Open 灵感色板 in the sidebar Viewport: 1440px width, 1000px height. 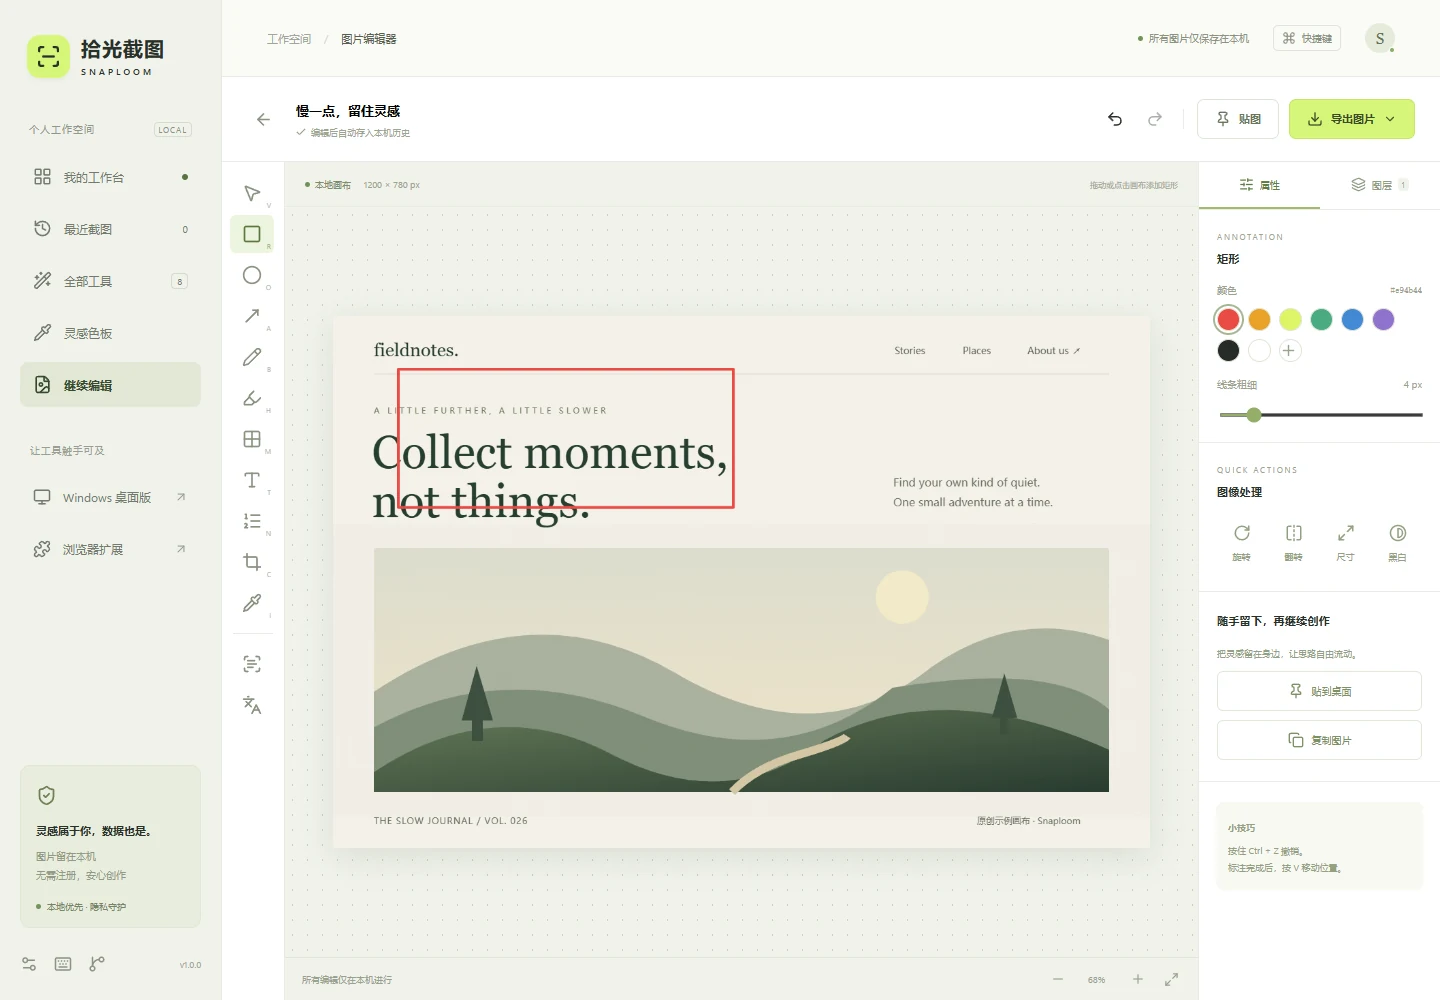tap(110, 333)
